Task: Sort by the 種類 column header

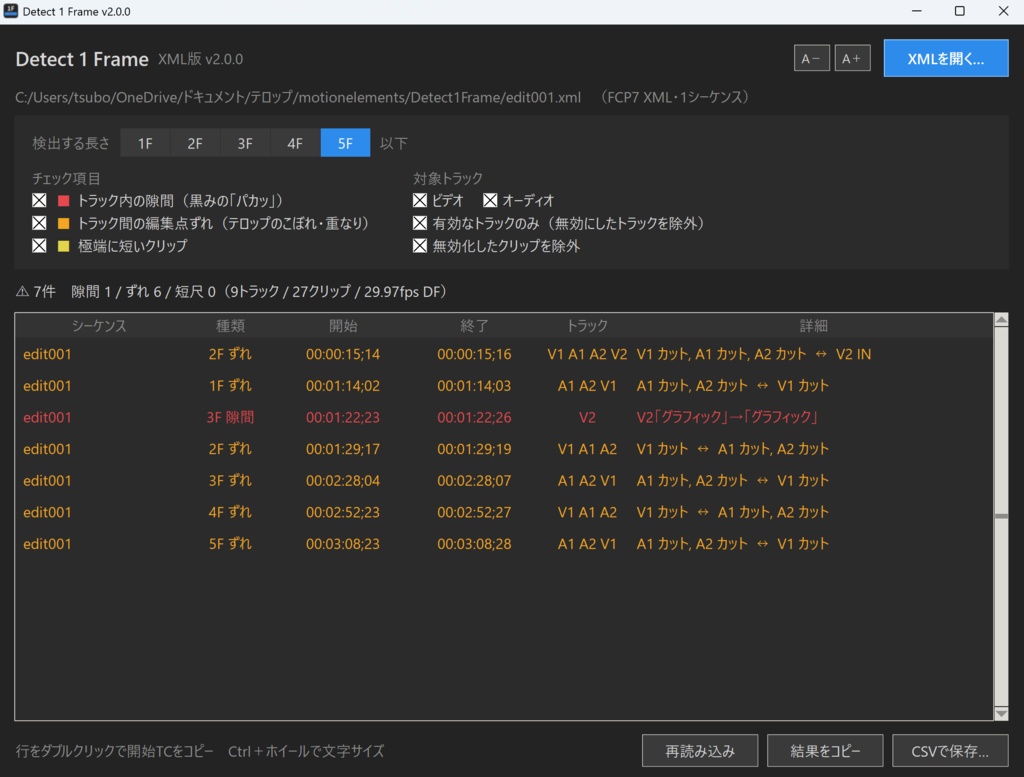Action: tap(230, 326)
